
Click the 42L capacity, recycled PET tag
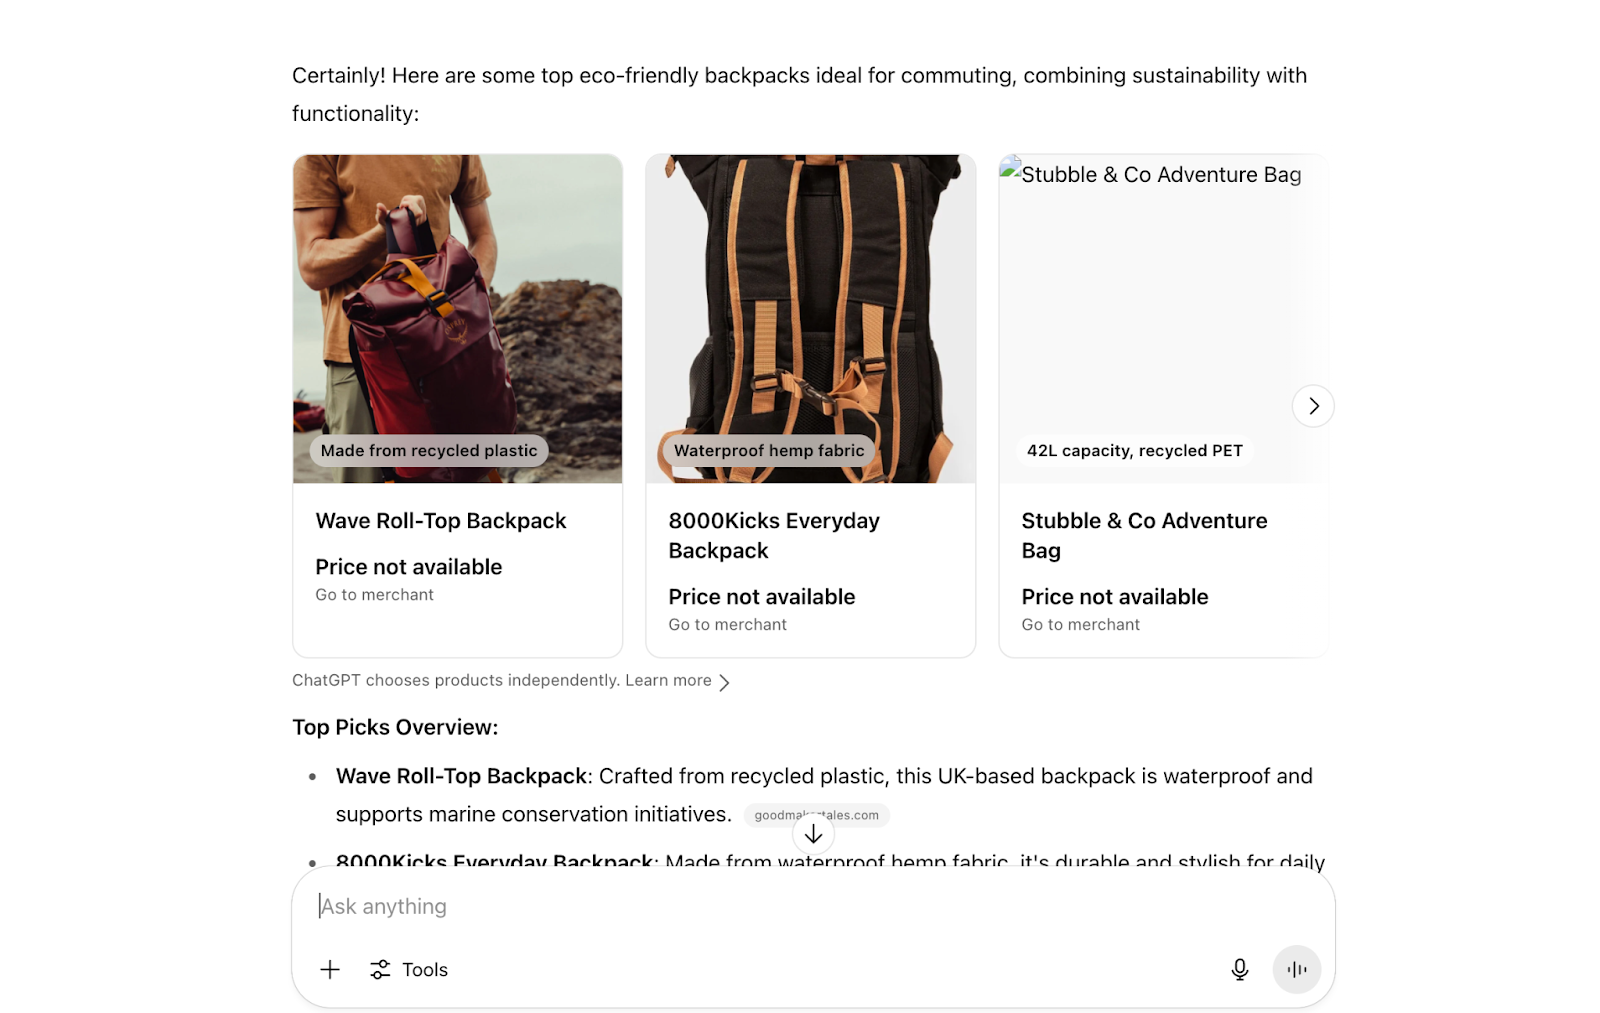tap(1134, 451)
